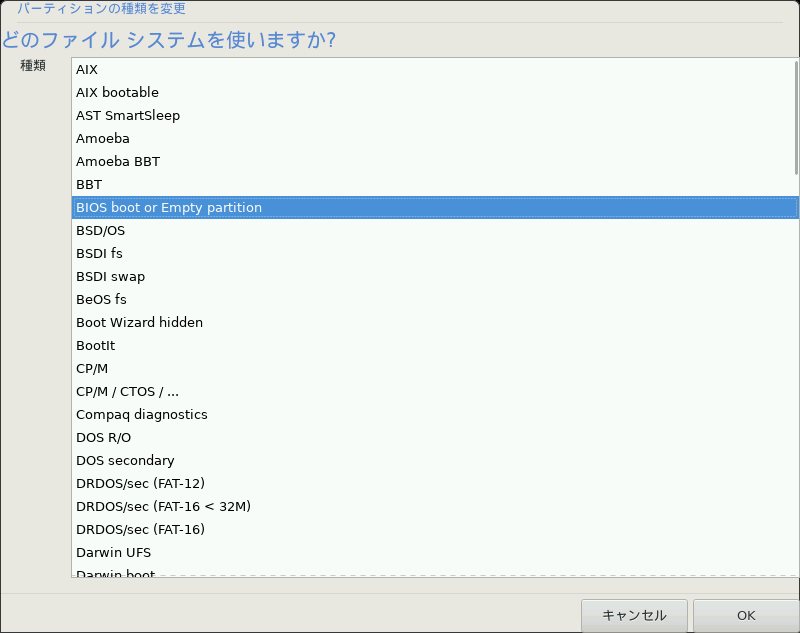This screenshot has width=800, height=633.
Task: Select AIX in the filesystem list
Action: (435, 69)
